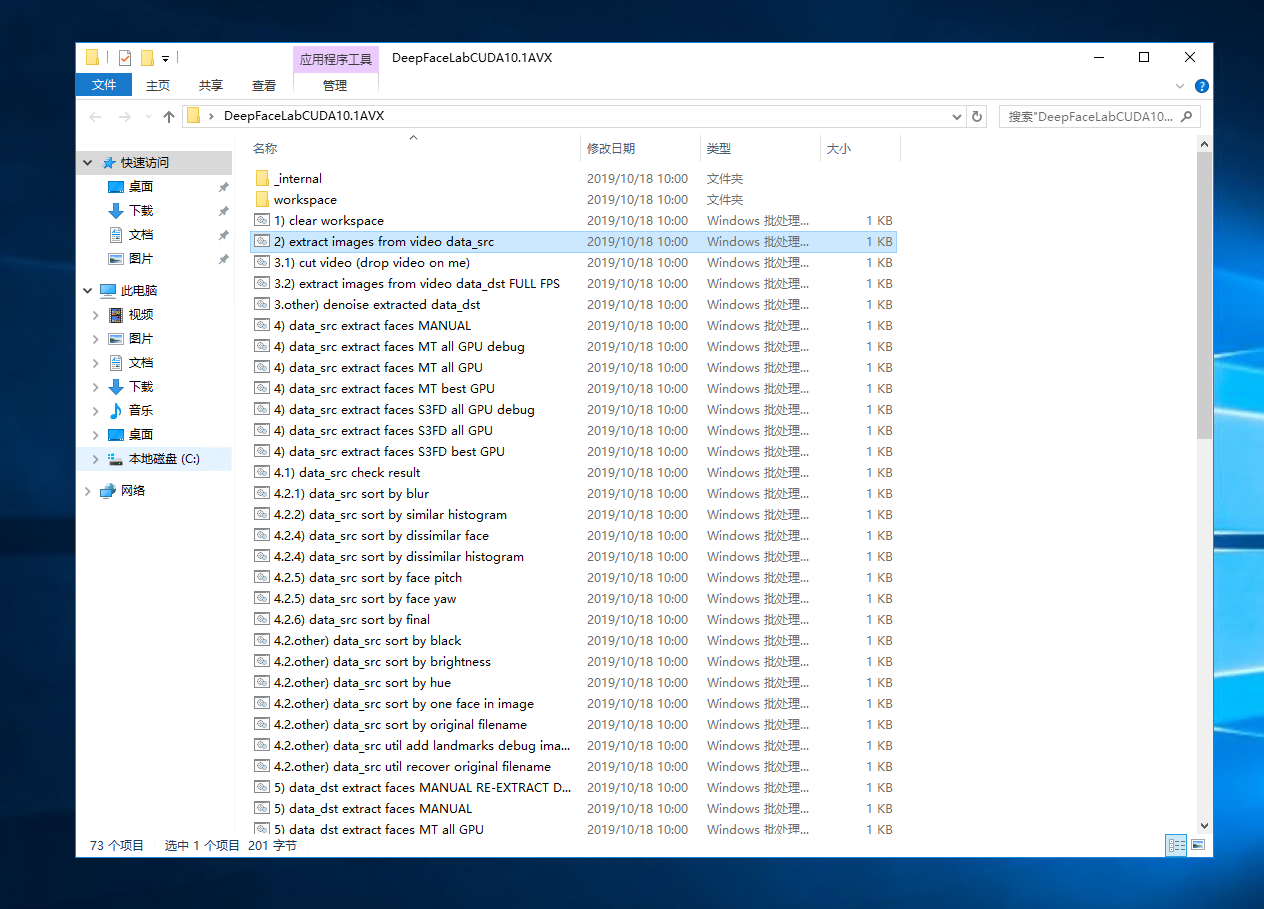The image size is (1264, 909).
Task: Click the Properties checkmark icon in the title bar
Action: pyautogui.click(x=125, y=57)
